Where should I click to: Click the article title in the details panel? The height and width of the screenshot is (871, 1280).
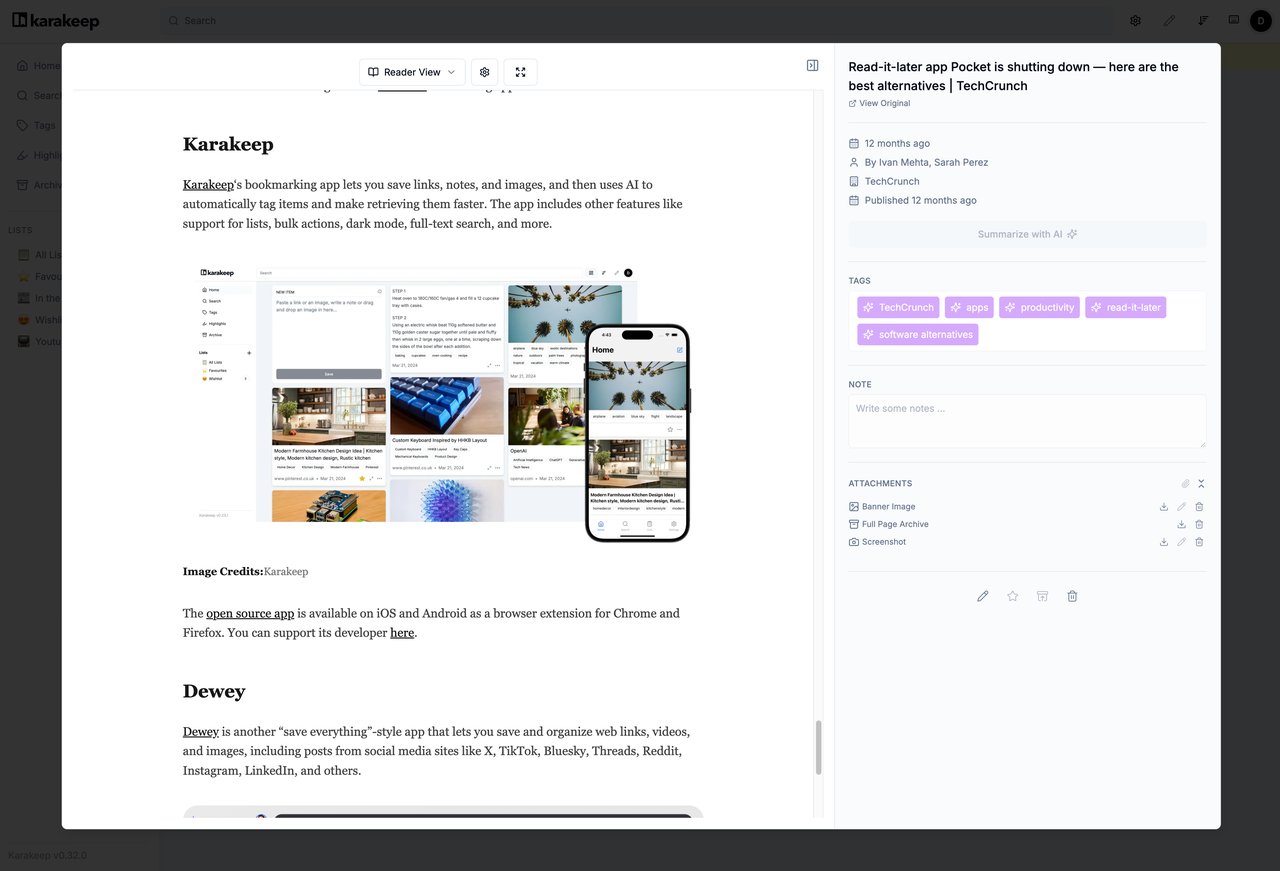click(1013, 76)
